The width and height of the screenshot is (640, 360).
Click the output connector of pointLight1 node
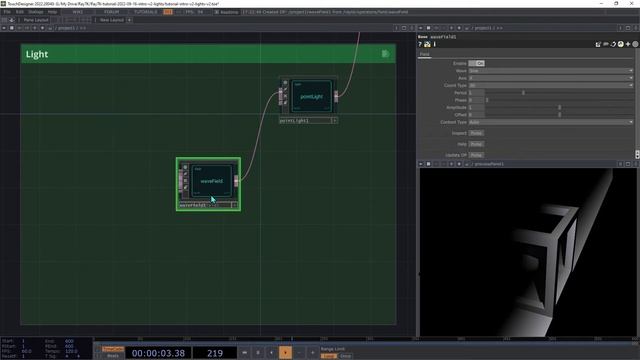point(336,96)
